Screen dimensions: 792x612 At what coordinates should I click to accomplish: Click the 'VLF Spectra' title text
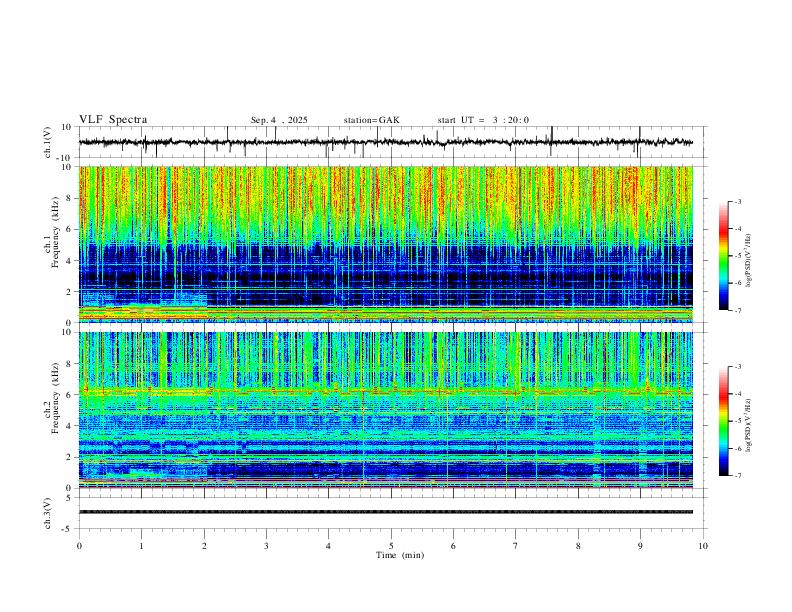click(113, 120)
